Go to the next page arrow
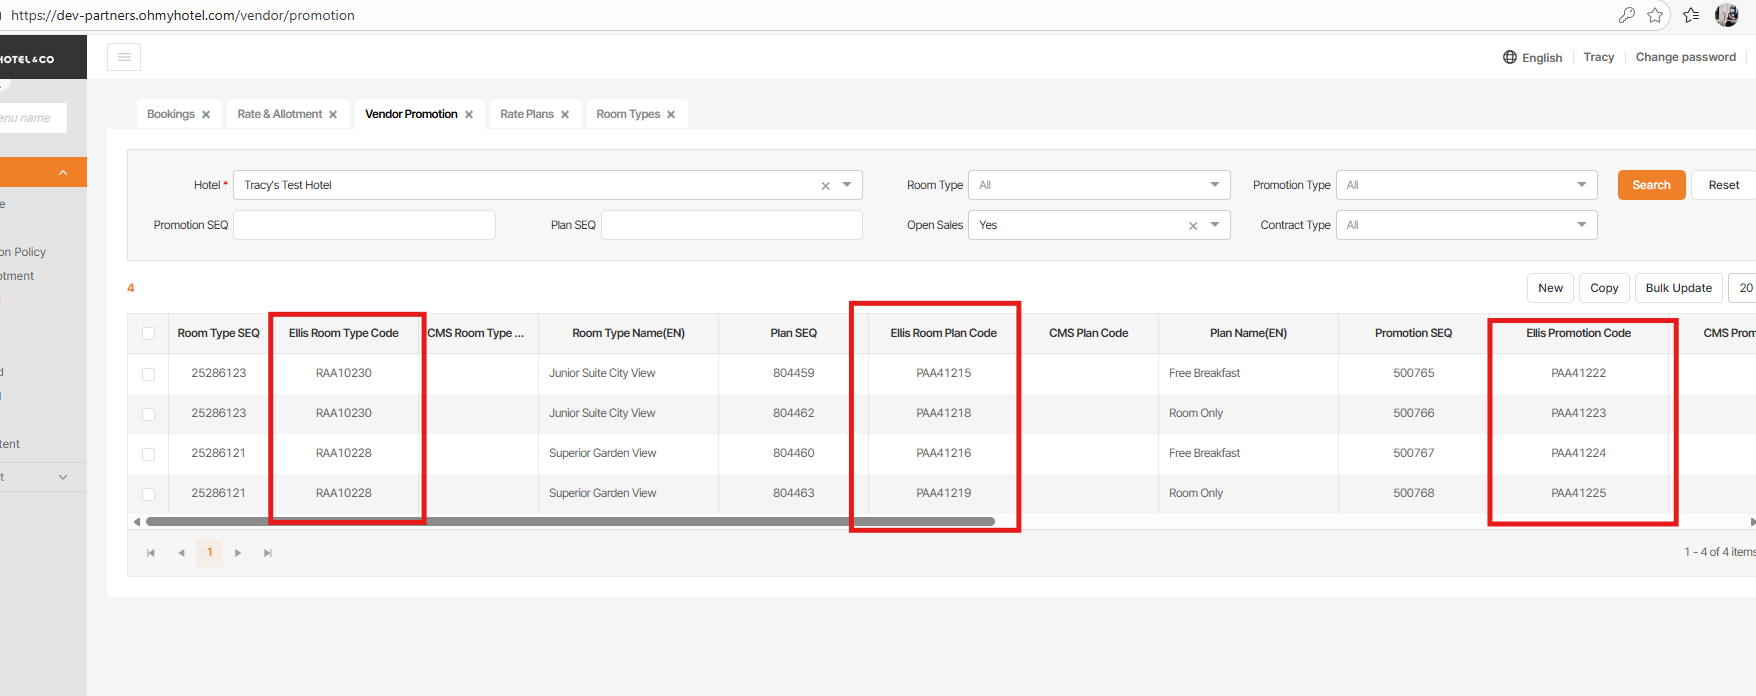This screenshot has width=1756, height=696. pyautogui.click(x=238, y=553)
